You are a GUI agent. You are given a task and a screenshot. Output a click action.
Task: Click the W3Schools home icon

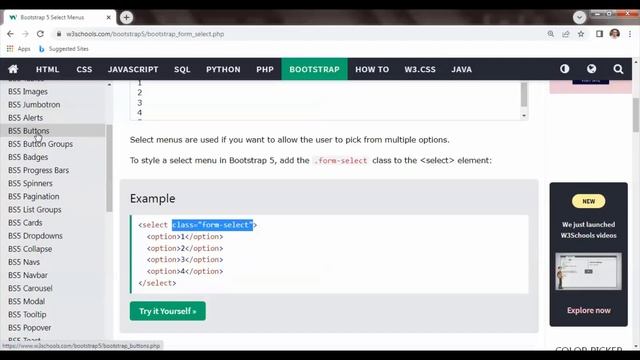tap(13, 69)
